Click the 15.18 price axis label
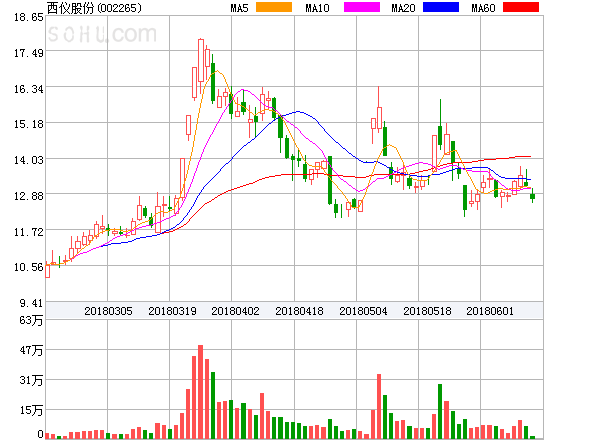 point(29,124)
